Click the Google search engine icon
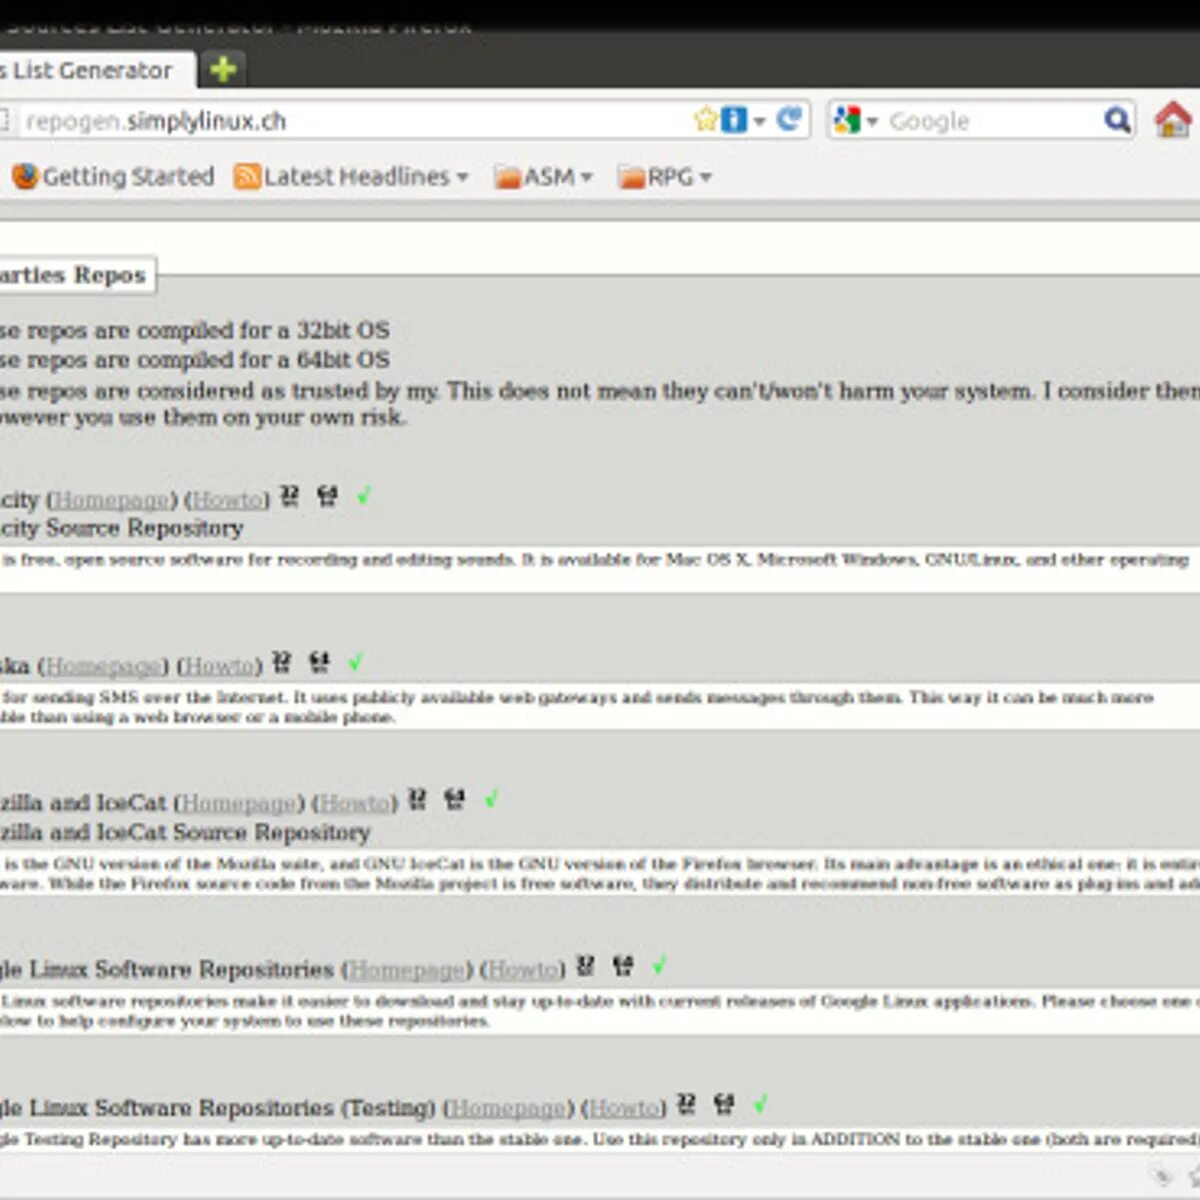This screenshot has height=1200, width=1200. point(846,120)
